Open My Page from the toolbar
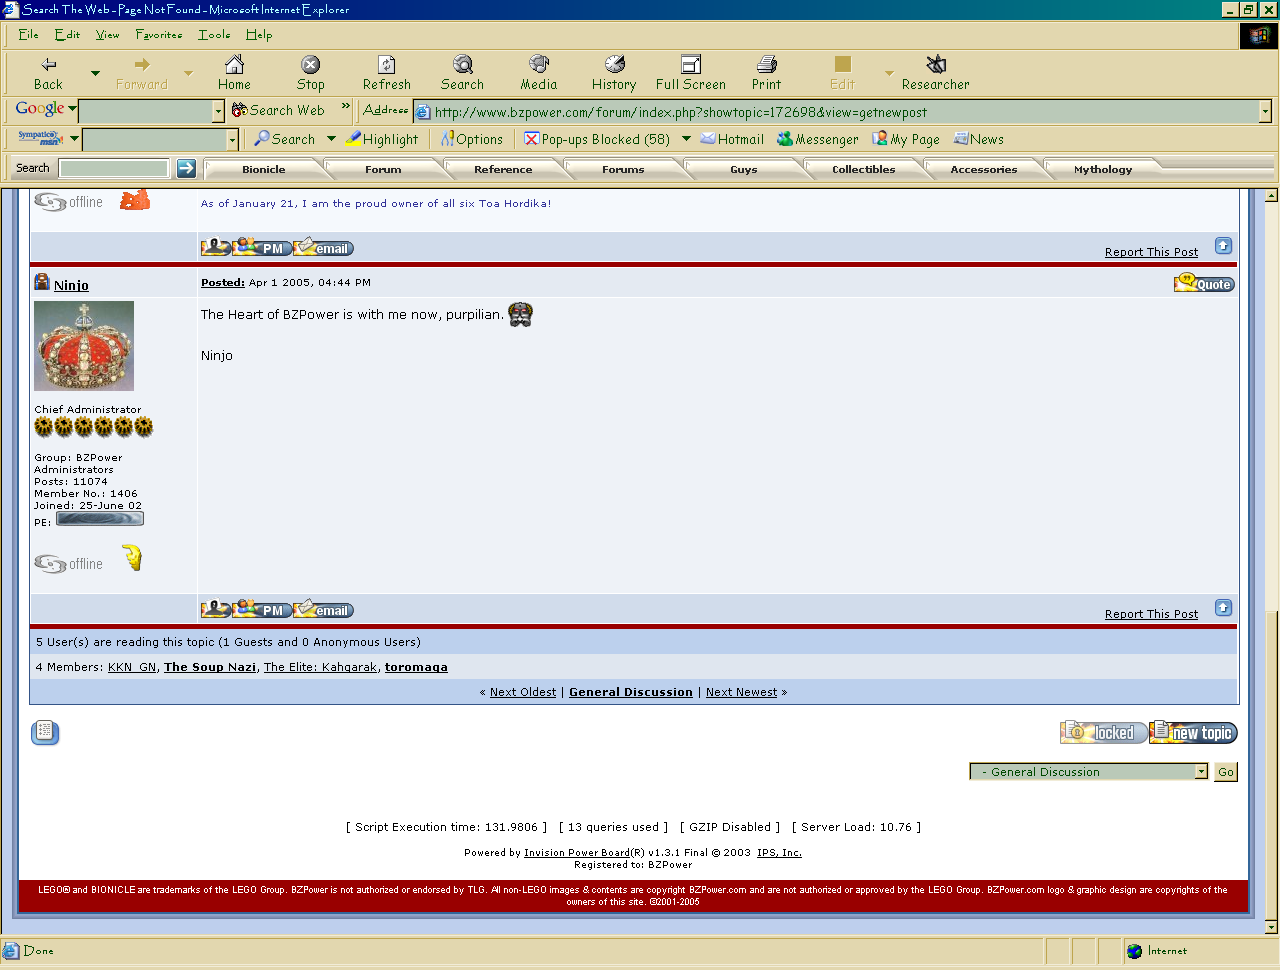The image size is (1280, 970). [x=906, y=139]
